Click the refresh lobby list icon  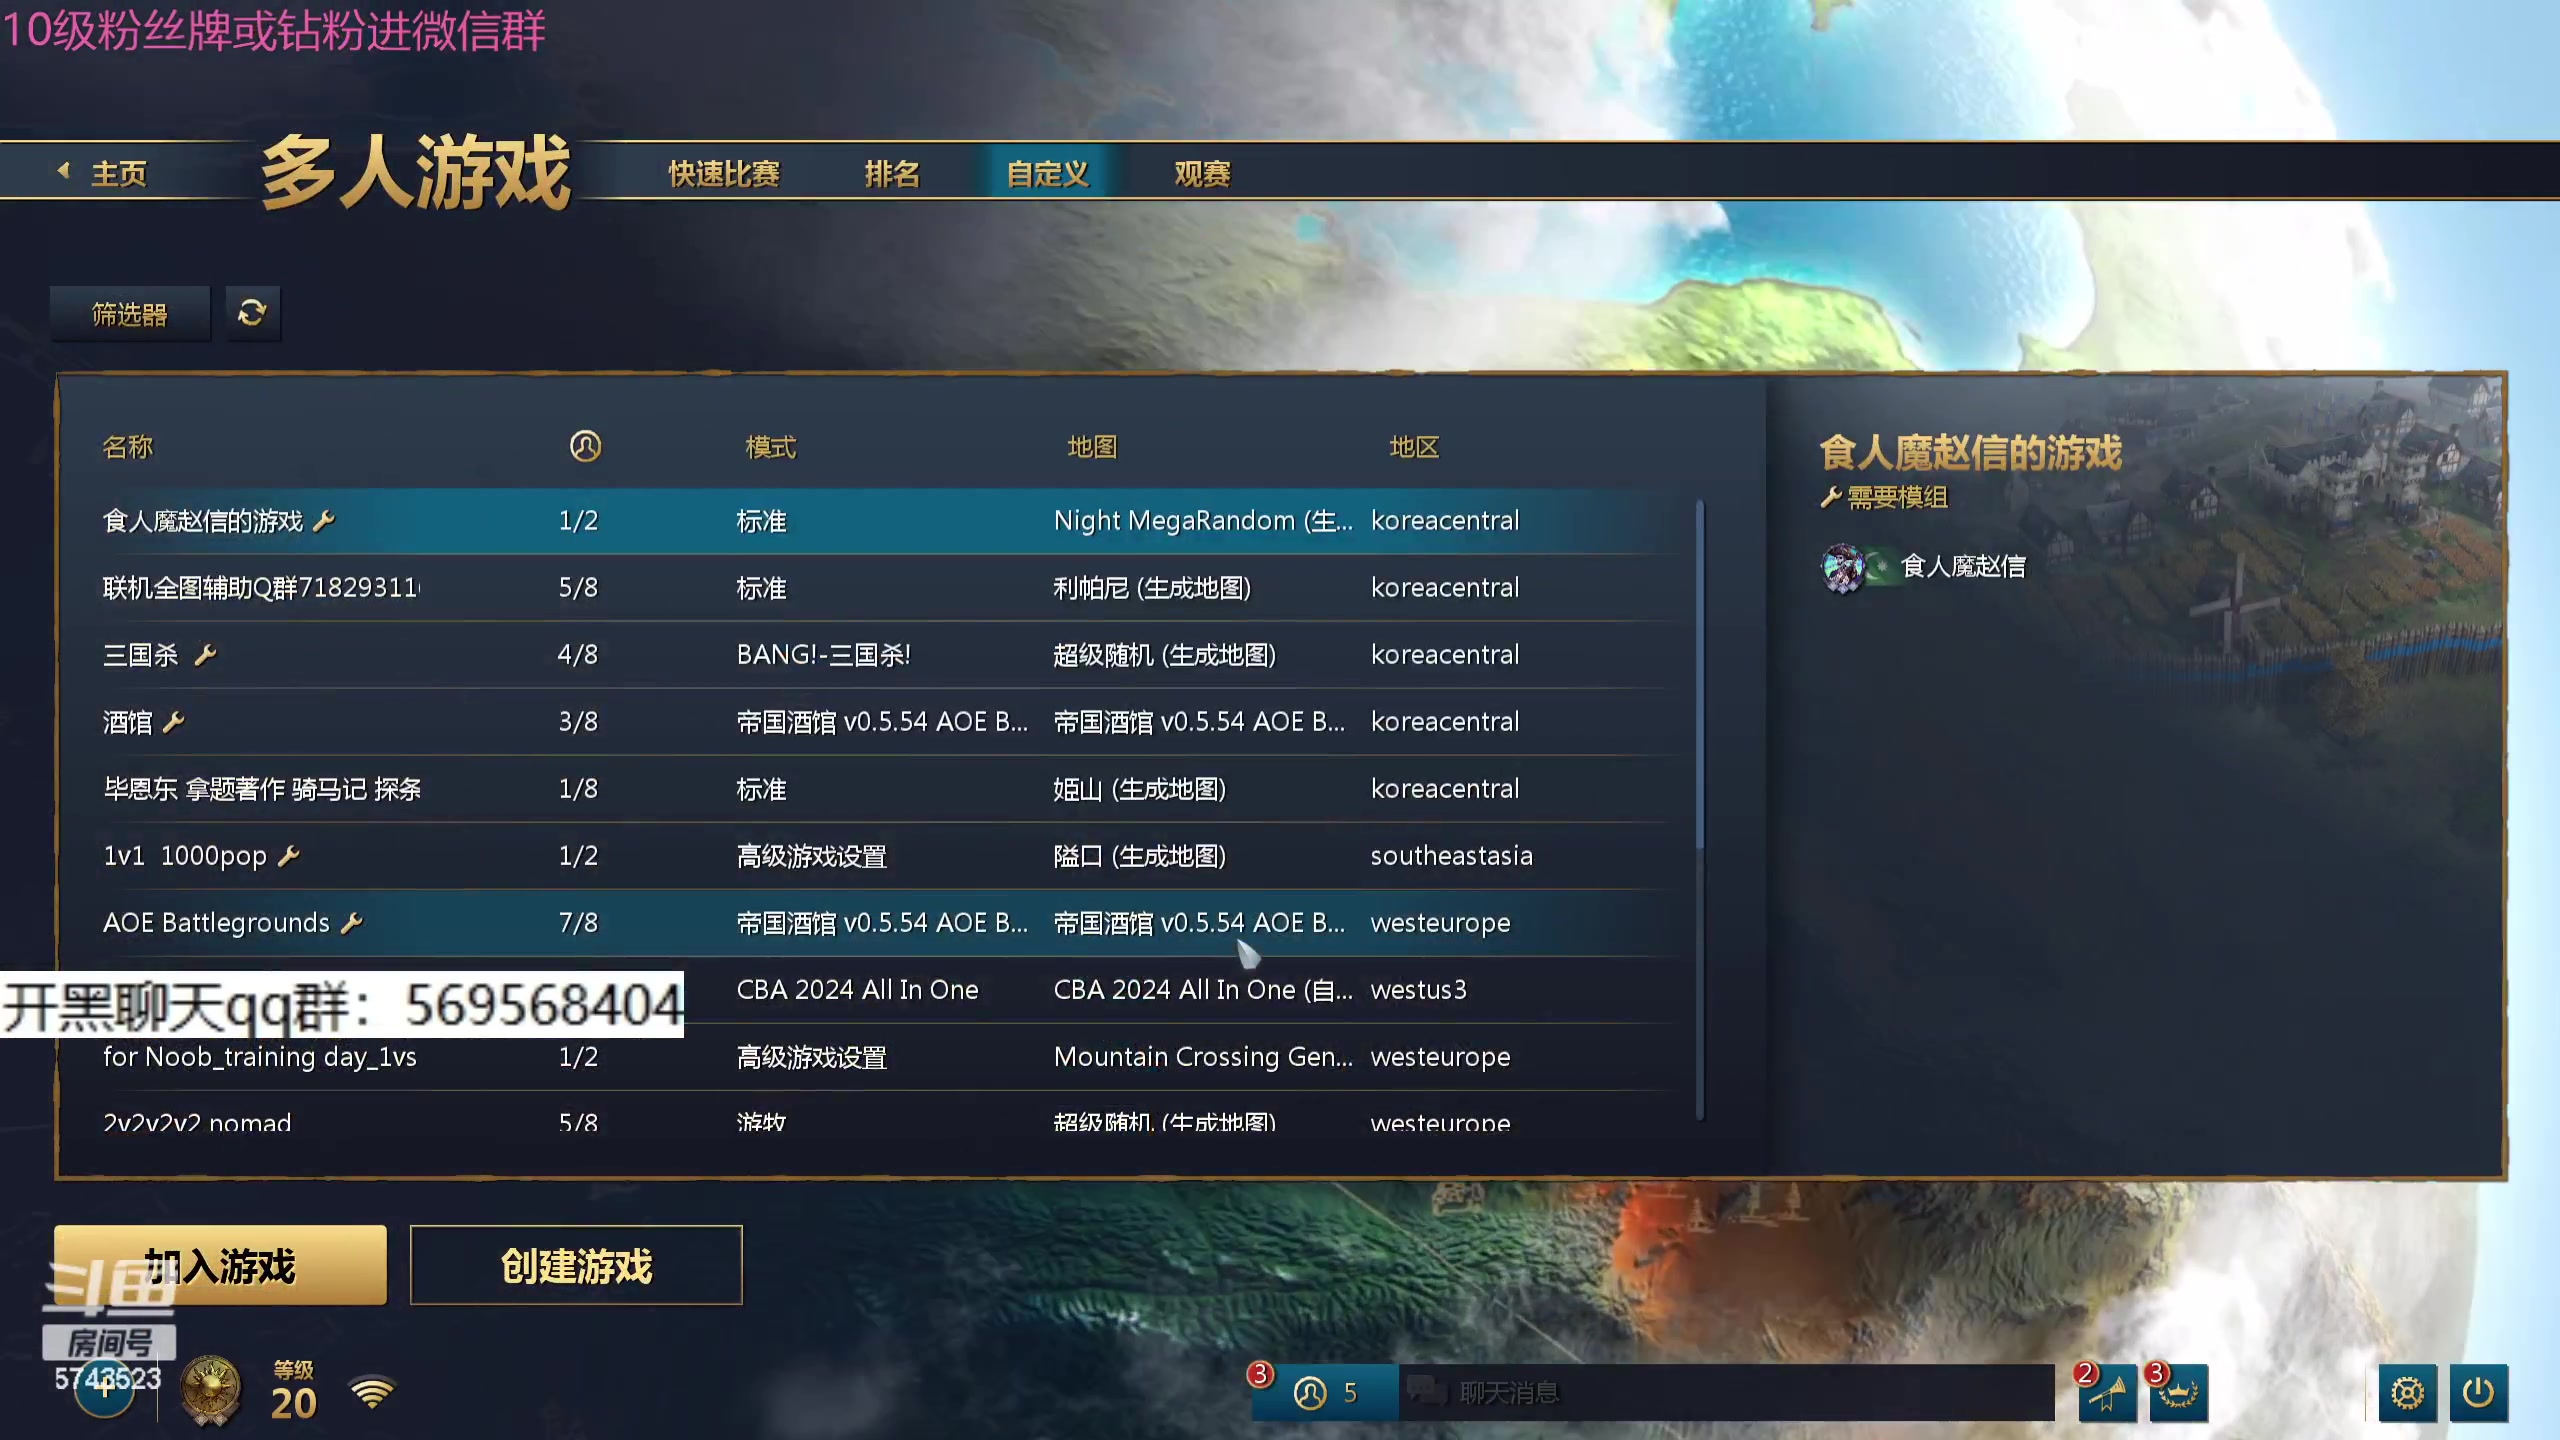click(x=252, y=314)
